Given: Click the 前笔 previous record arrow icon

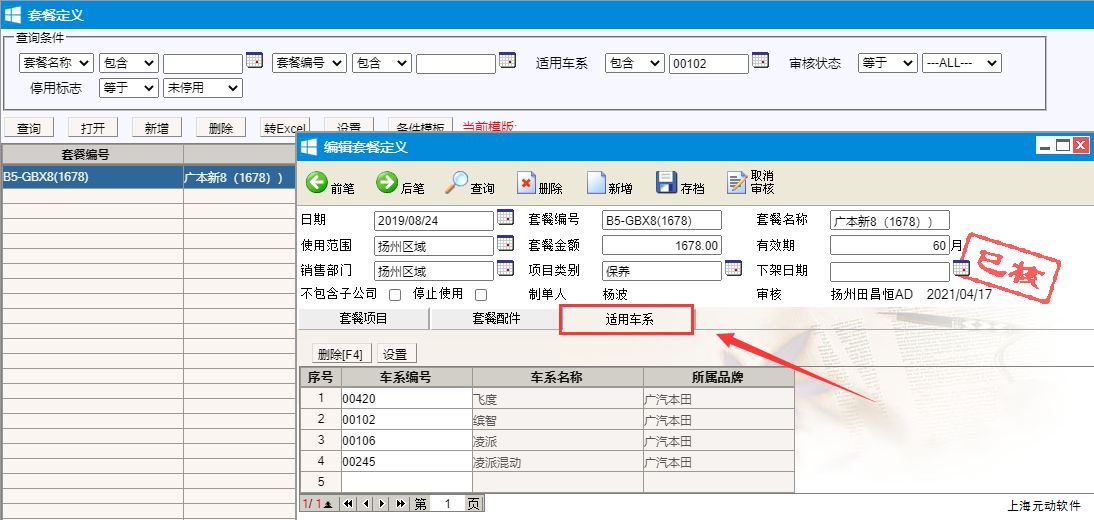Looking at the screenshot, I should tap(316, 183).
